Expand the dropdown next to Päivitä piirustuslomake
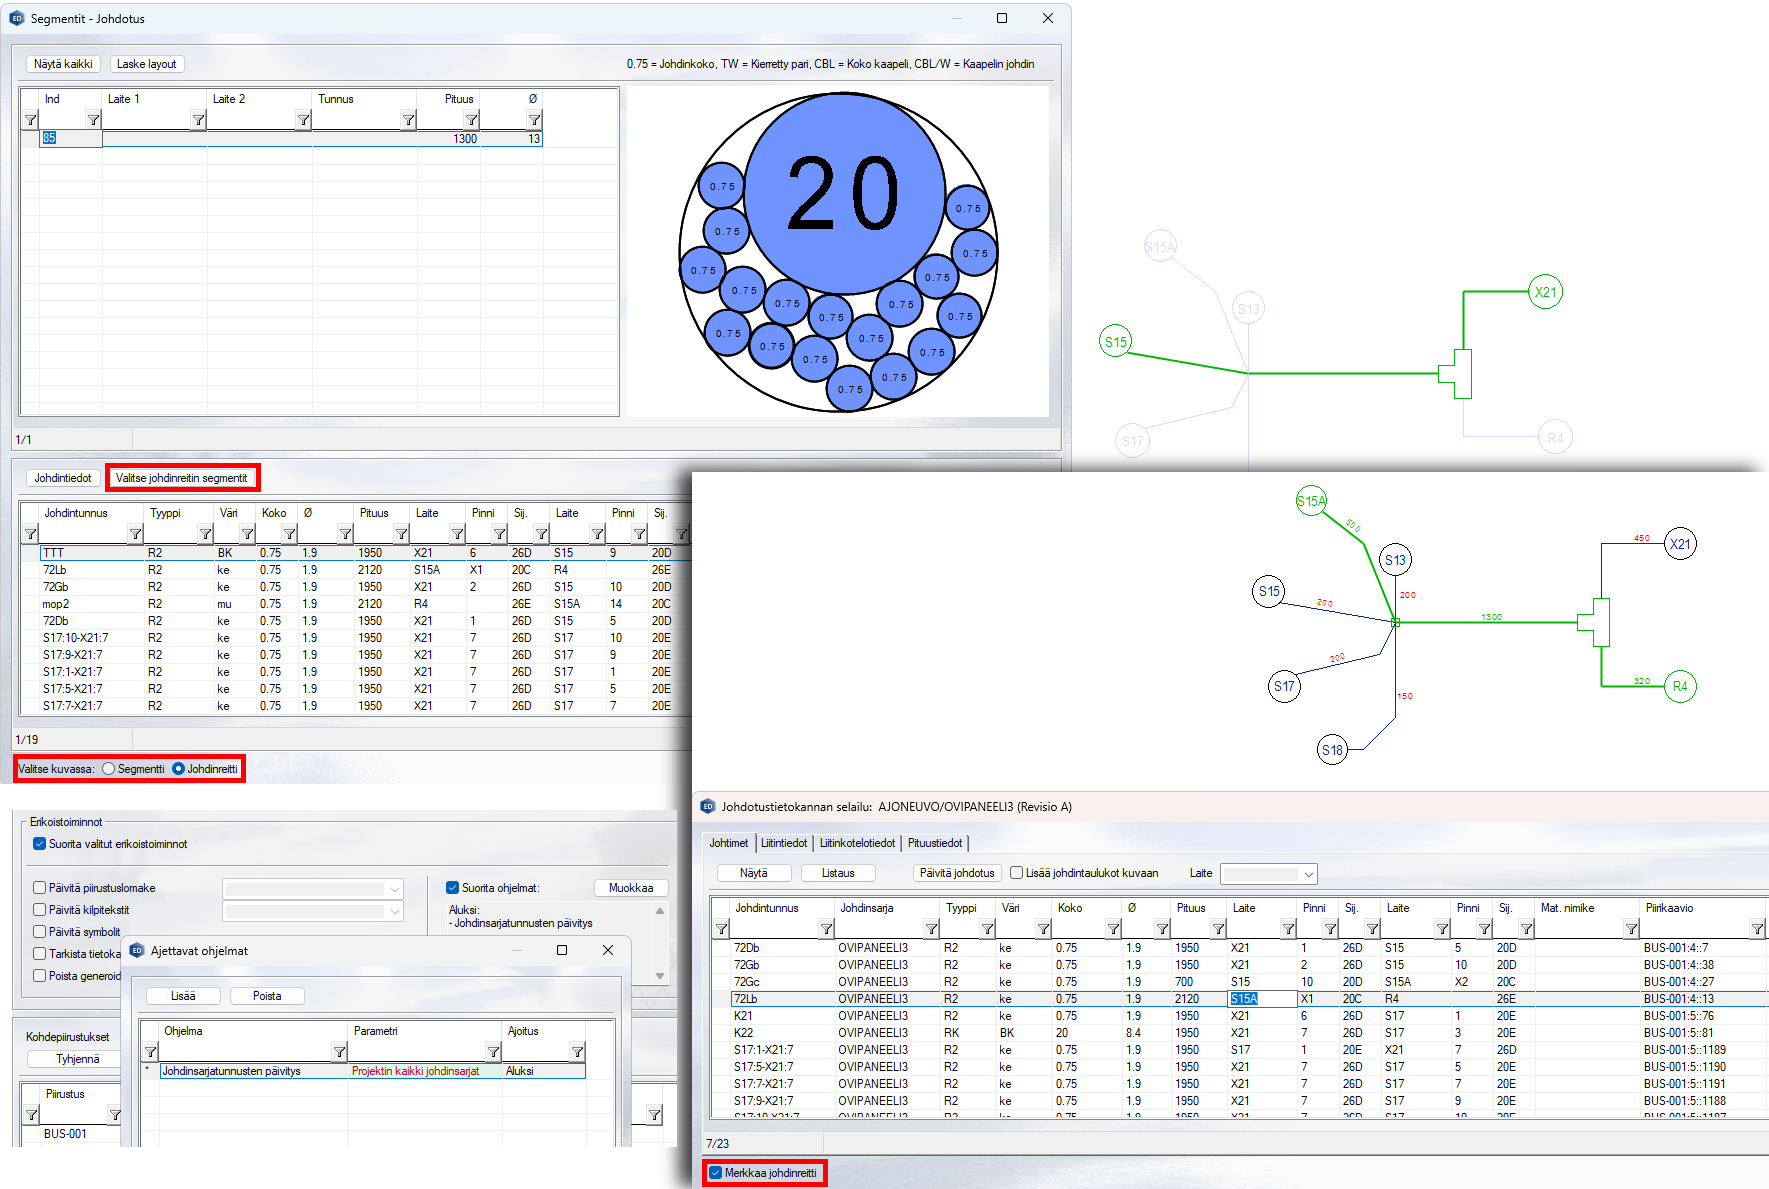 395,889
